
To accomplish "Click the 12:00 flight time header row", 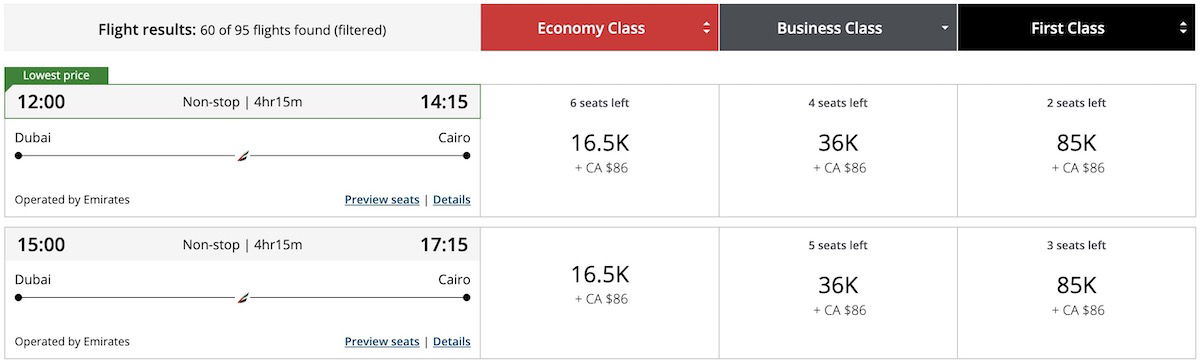I will click(242, 101).
